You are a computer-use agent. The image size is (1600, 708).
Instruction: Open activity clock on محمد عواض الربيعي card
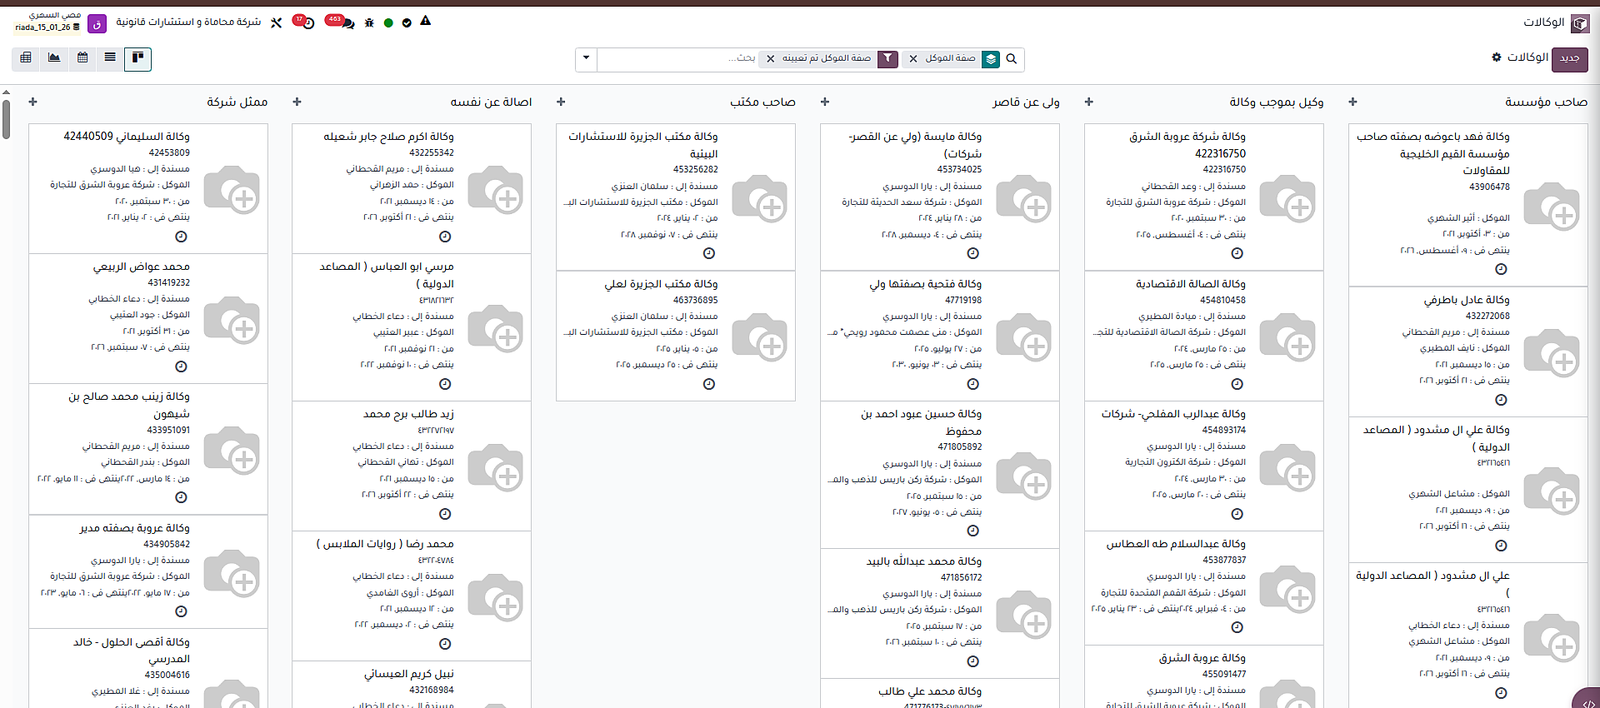tap(181, 367)
